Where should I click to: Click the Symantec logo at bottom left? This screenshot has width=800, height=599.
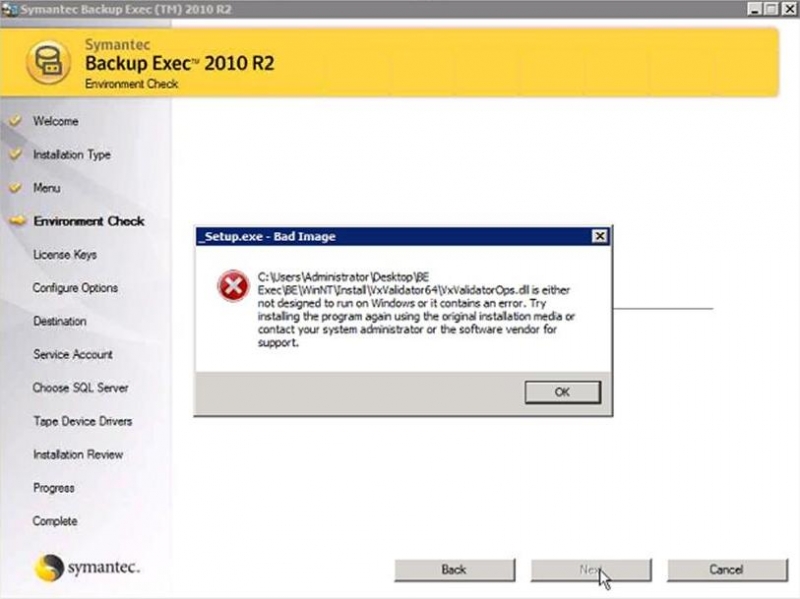[x=87, y=568]
